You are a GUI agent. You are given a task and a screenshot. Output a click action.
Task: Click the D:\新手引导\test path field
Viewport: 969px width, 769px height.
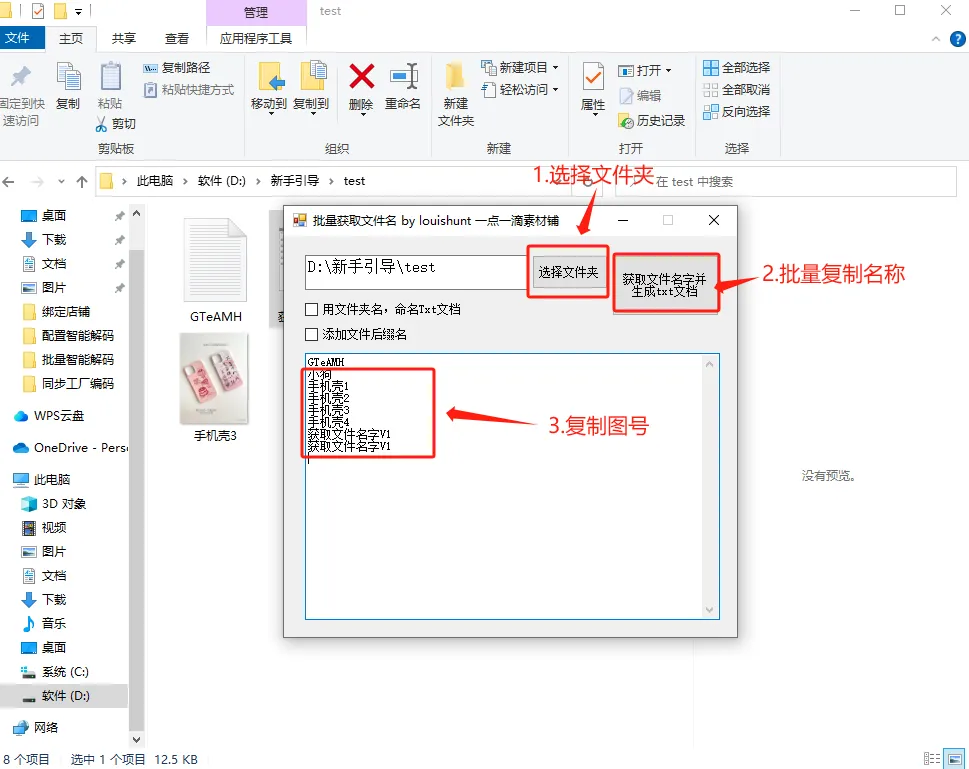[x=415, y=272]
